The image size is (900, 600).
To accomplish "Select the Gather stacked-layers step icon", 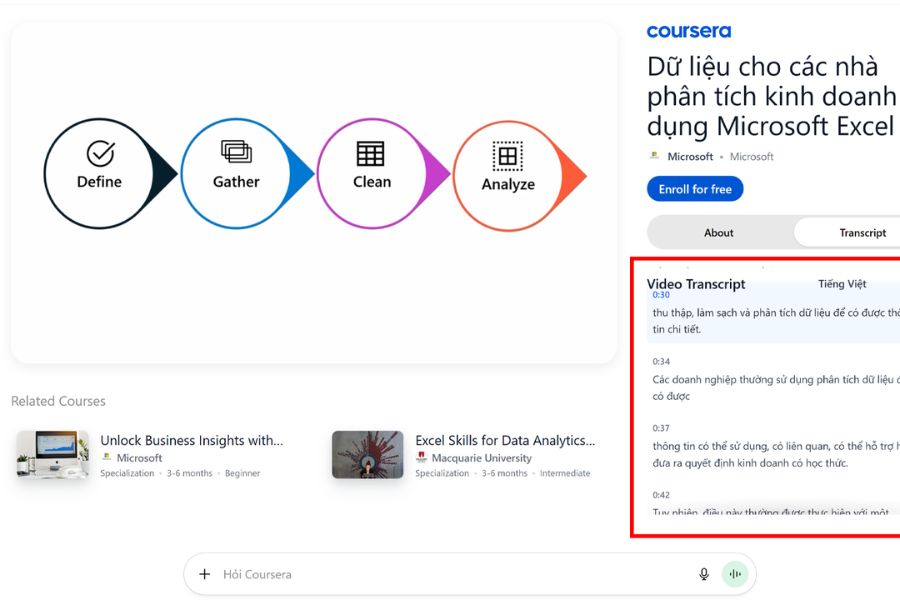I will [236, 152].
